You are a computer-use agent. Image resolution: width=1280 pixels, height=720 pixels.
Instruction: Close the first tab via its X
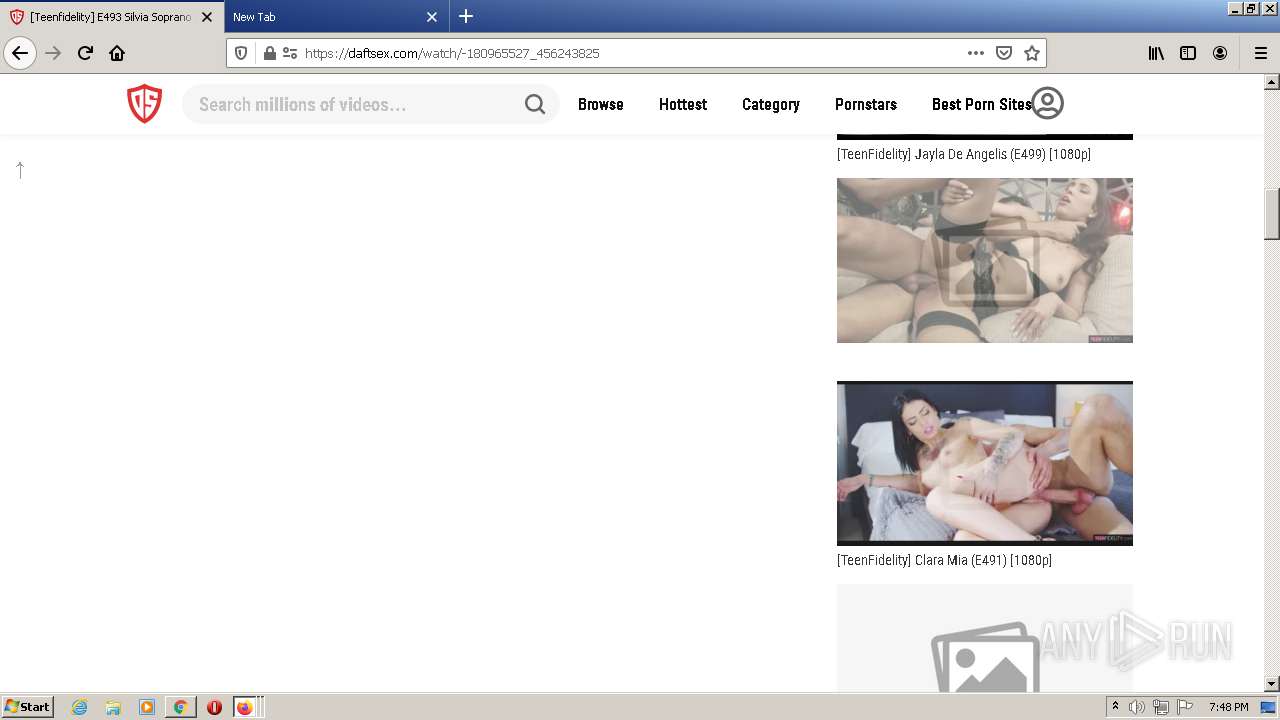(207, 17)
